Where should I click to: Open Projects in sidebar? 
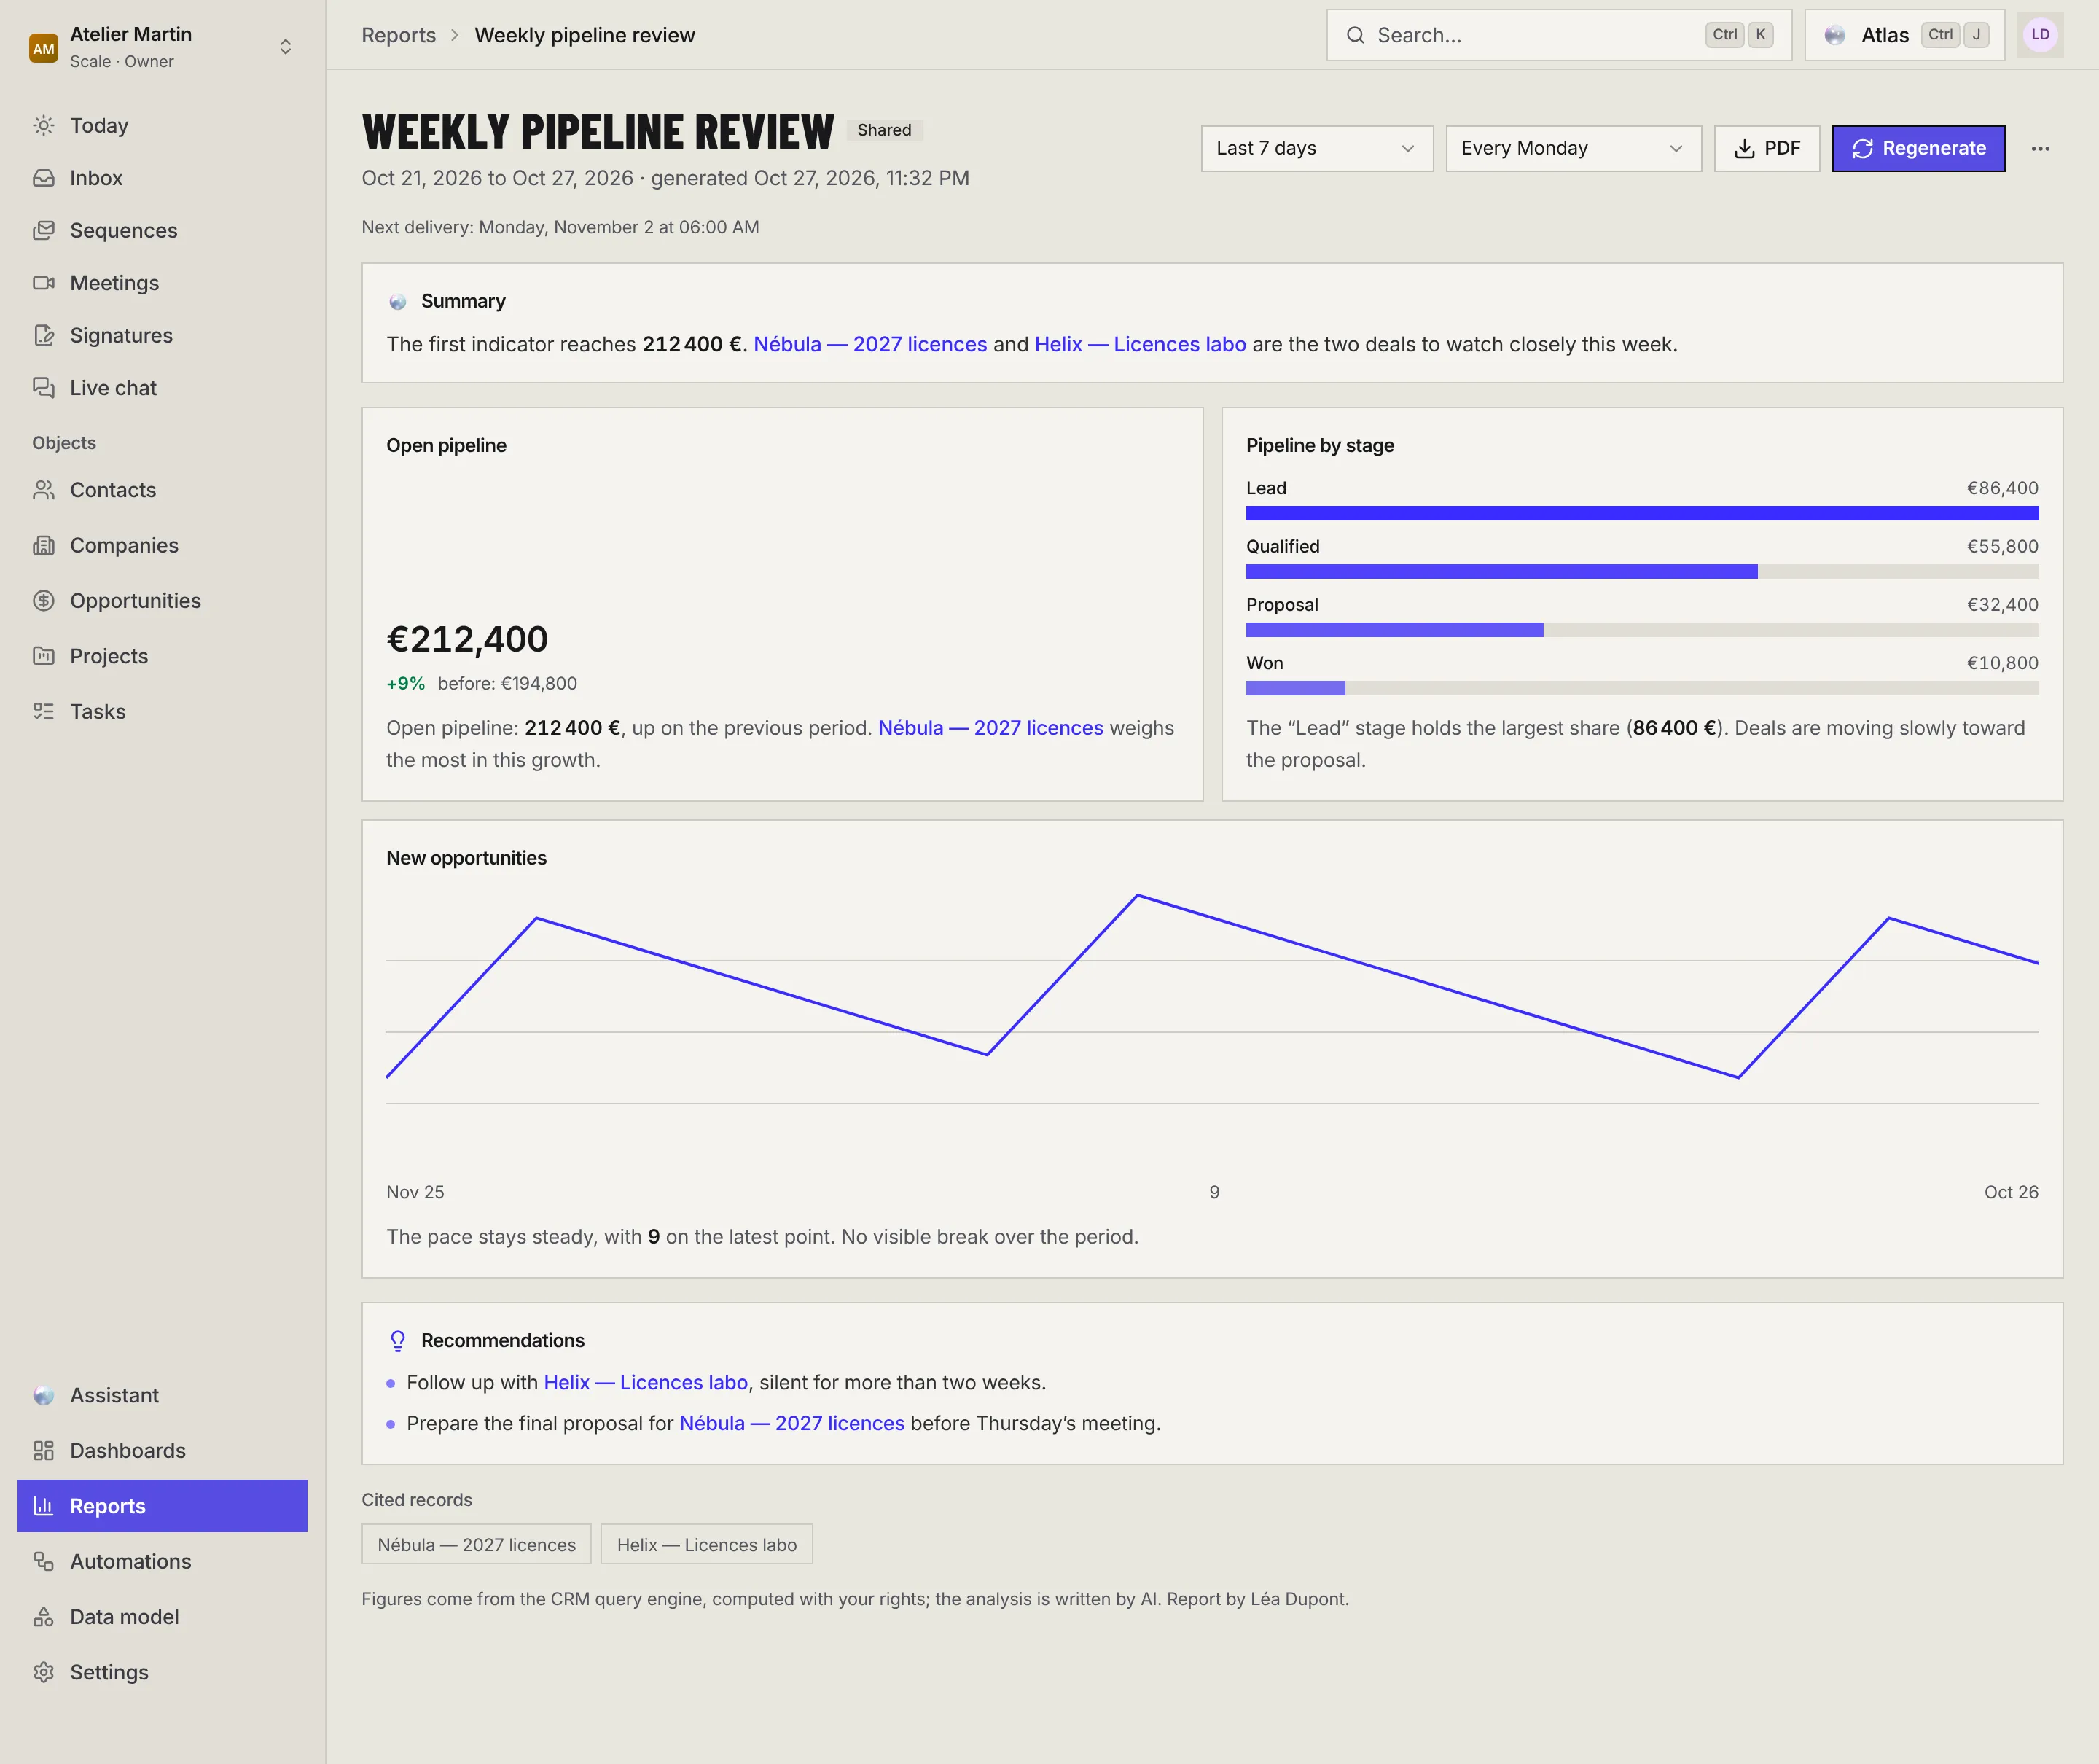tap(162, 656)
